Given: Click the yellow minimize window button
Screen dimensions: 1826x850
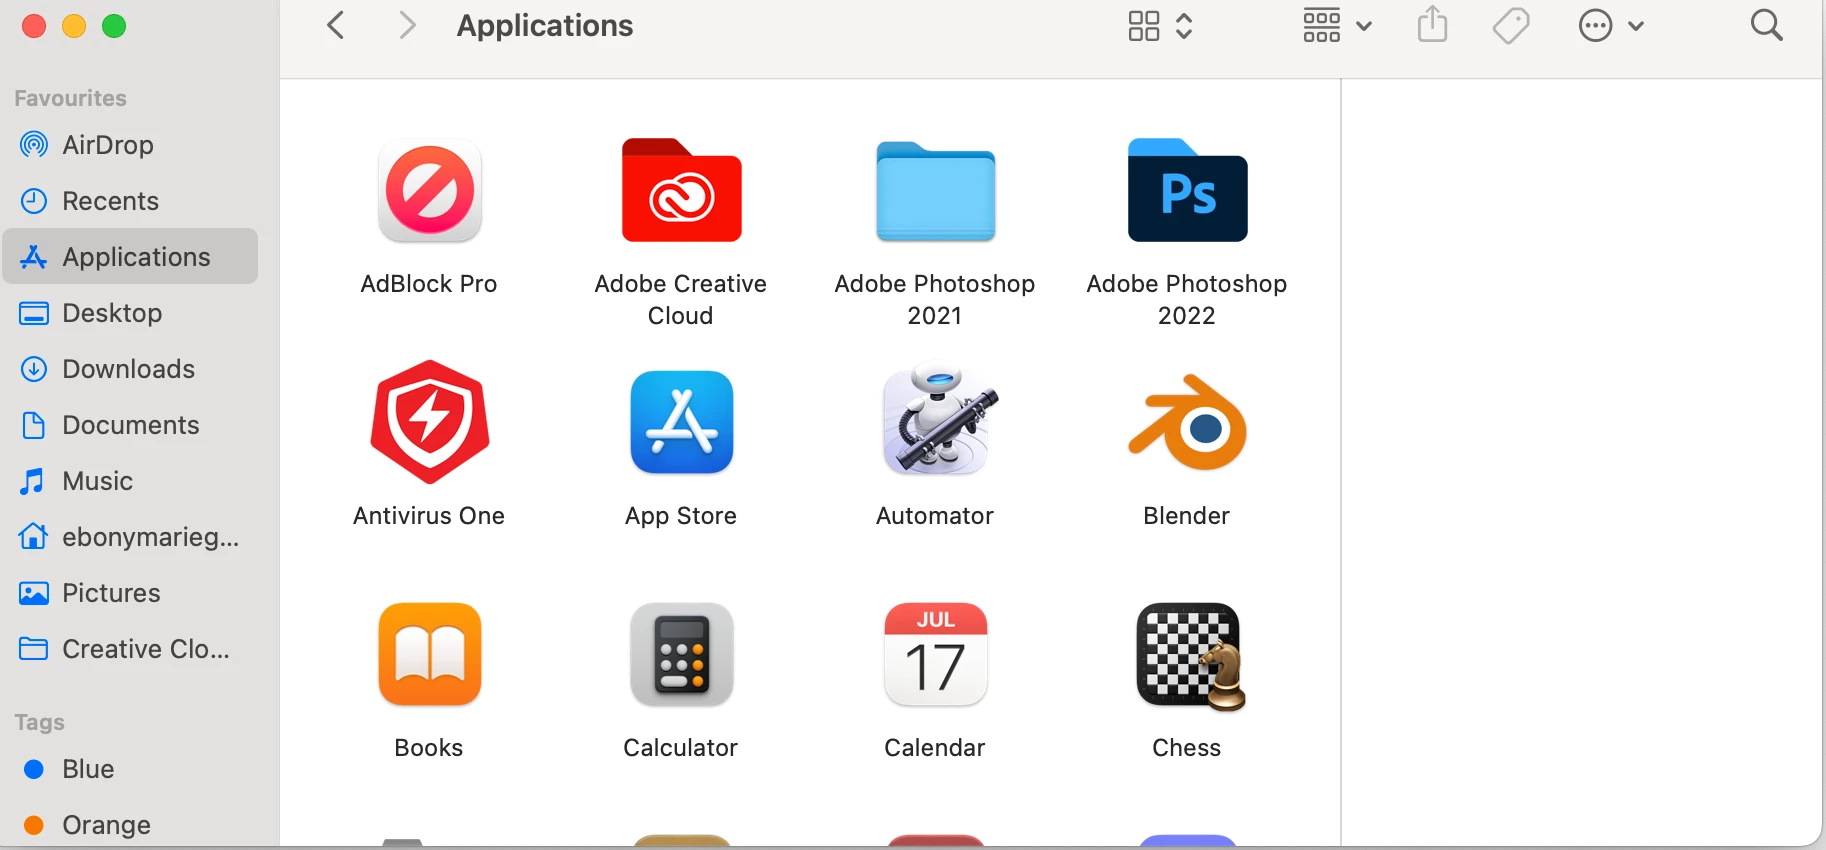Looking at the screenshot, I should [74, 26].
